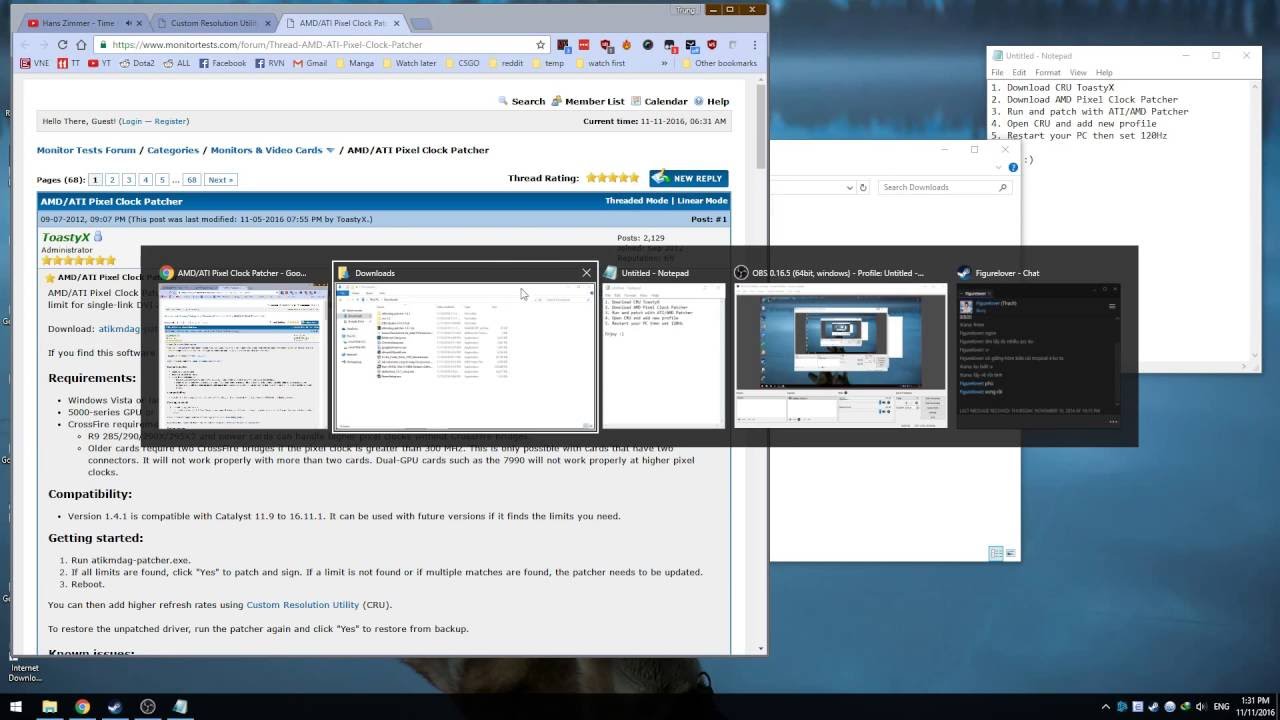Open the VNE bookmark
Image resolution: width=1280 pixels, height=720 pixels.
40,63
